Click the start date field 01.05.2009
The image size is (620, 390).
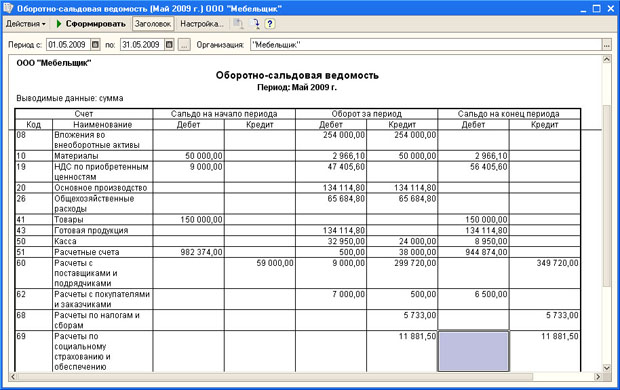click(x=69, y=45)
